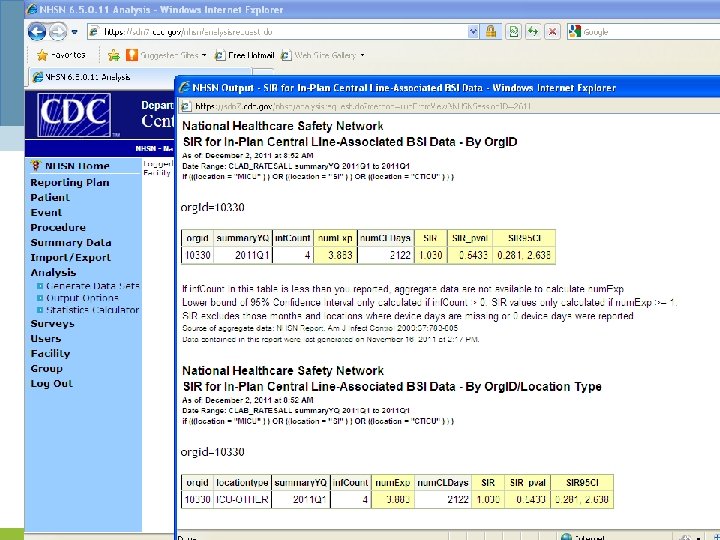Click the IE icon in NHSN Output title bar
The width and height of the screenshot is (720, 540).
tap(184, 87)
